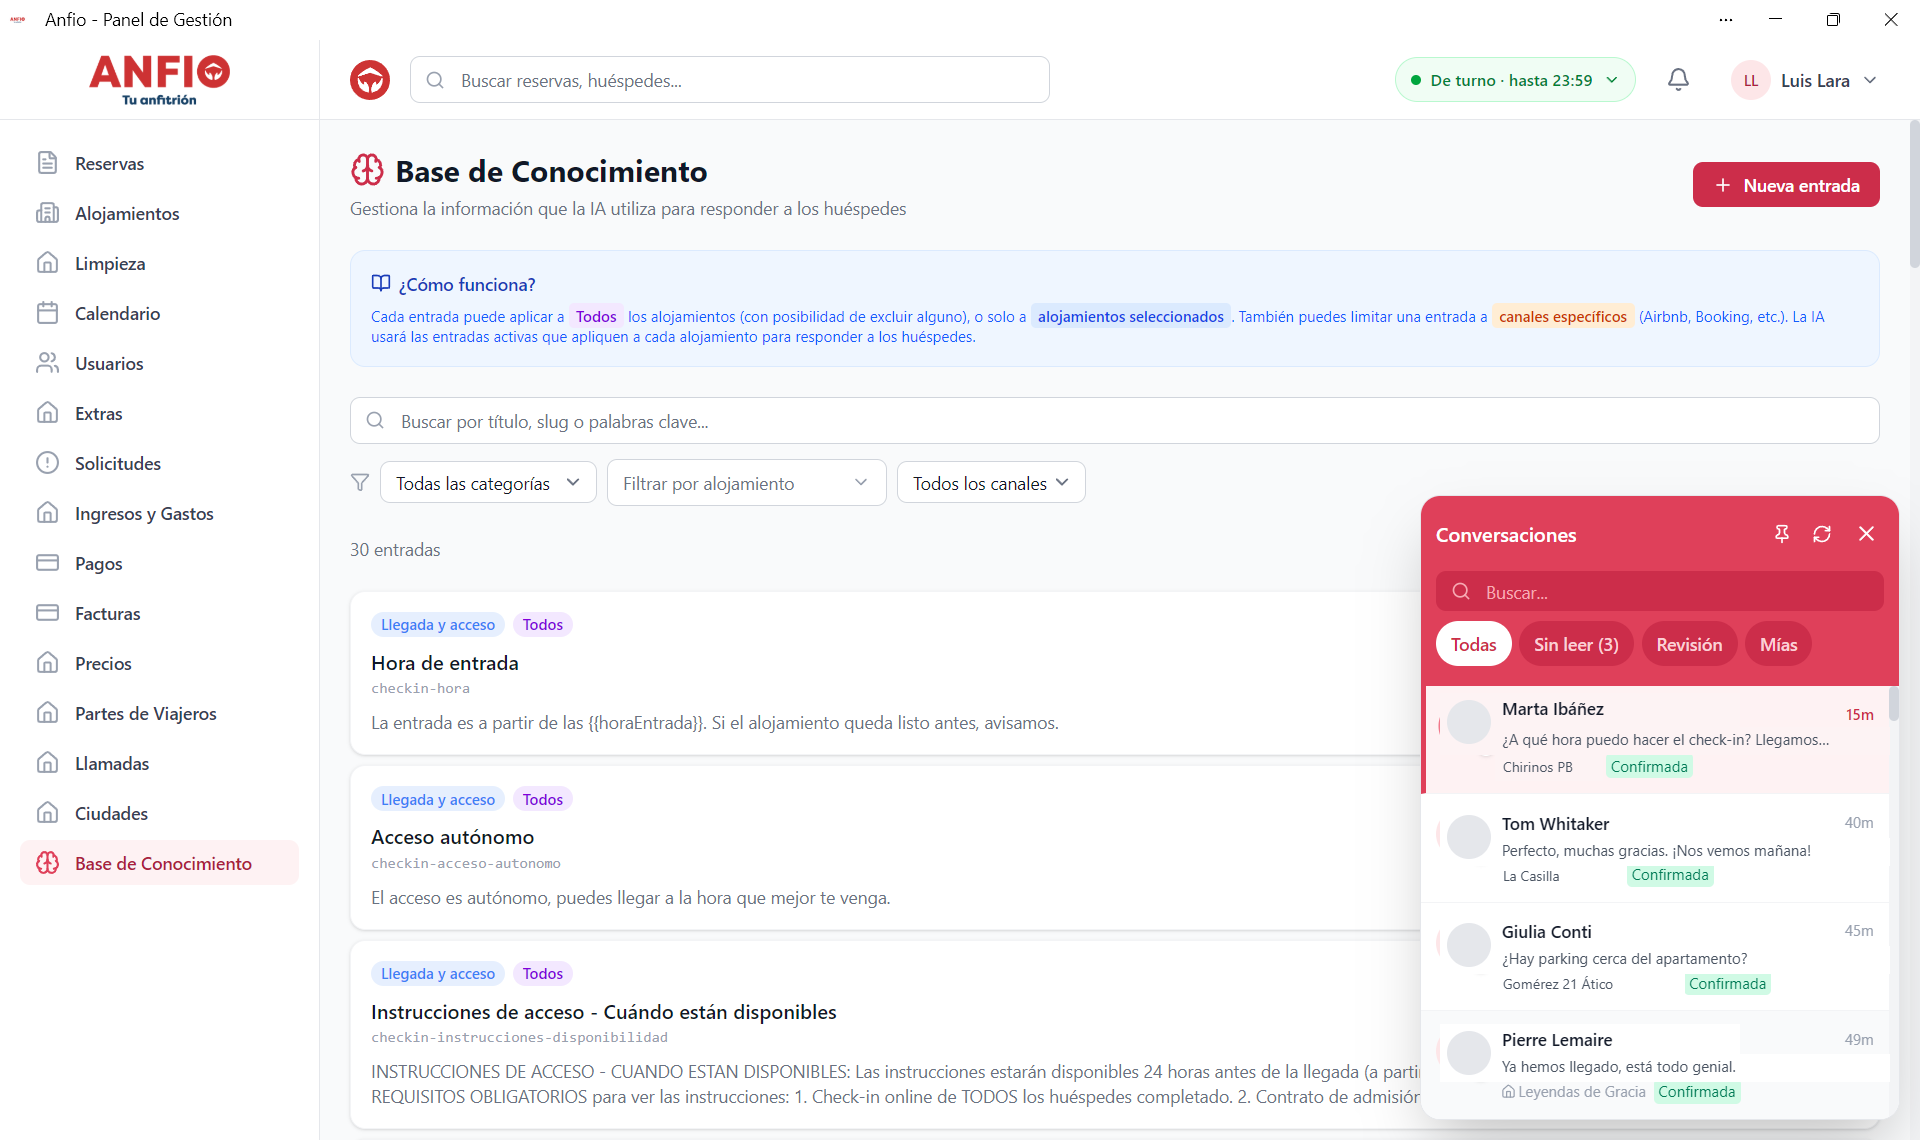The width and height of the screenshot is (1920, 1140).
Task: Click the ANFIO Tu anfitrión logo
Action: pyautogui.click(x=160, y=80)
